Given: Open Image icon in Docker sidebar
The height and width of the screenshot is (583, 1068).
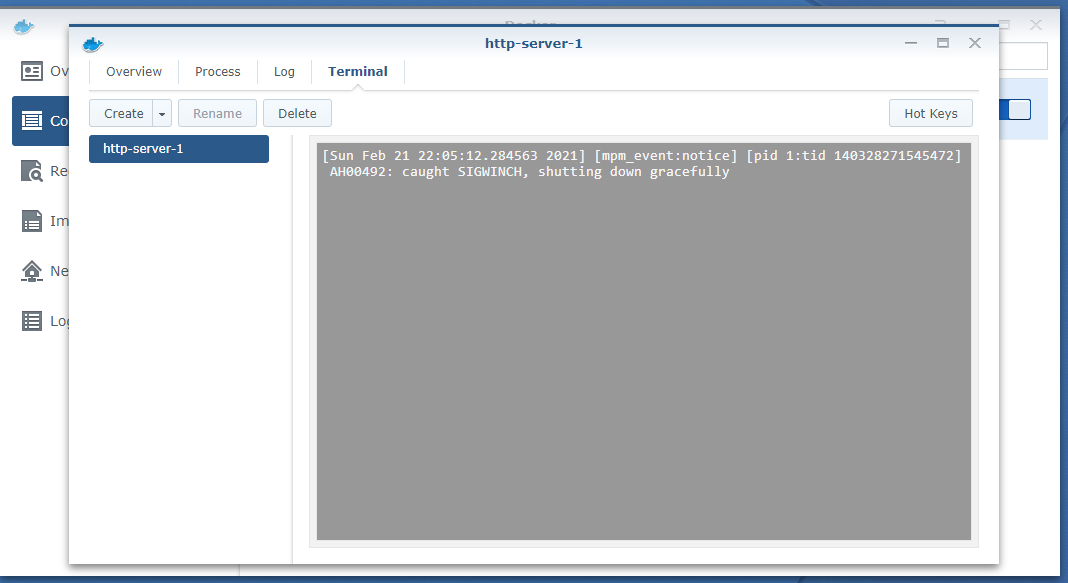Looking at the screenshot, I should tap(31, 221).
